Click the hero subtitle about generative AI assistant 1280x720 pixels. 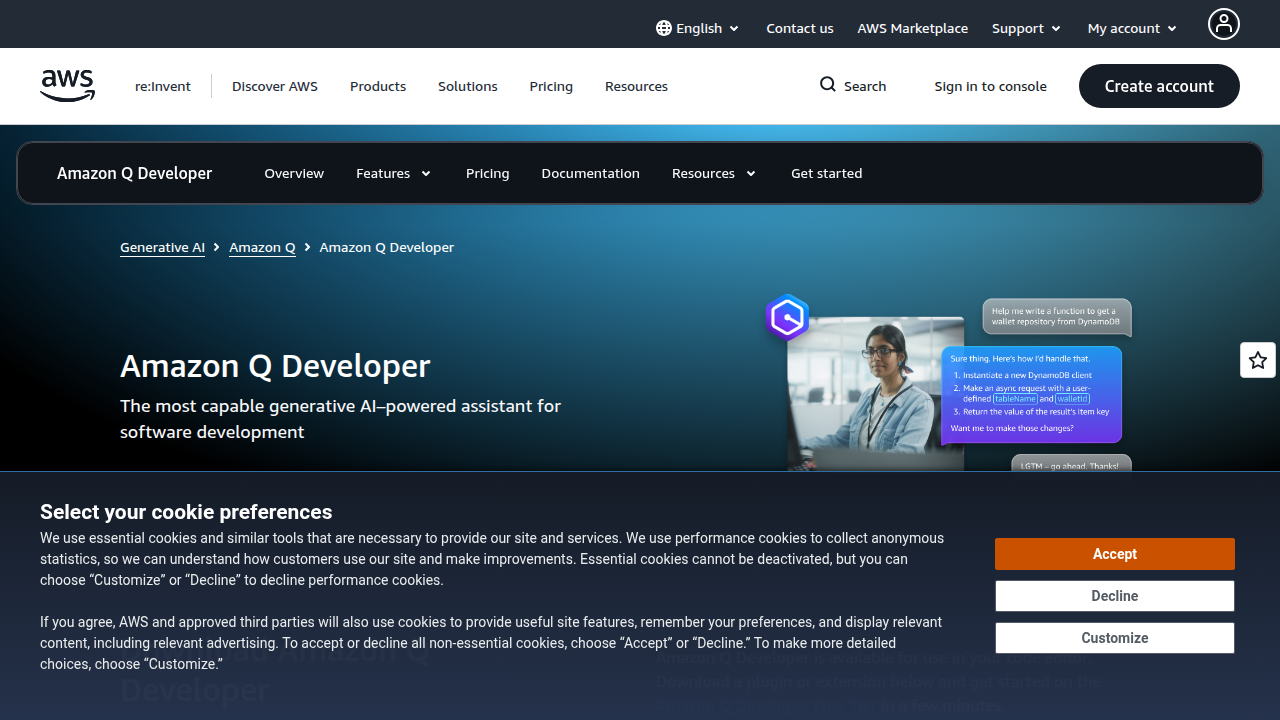340,419
